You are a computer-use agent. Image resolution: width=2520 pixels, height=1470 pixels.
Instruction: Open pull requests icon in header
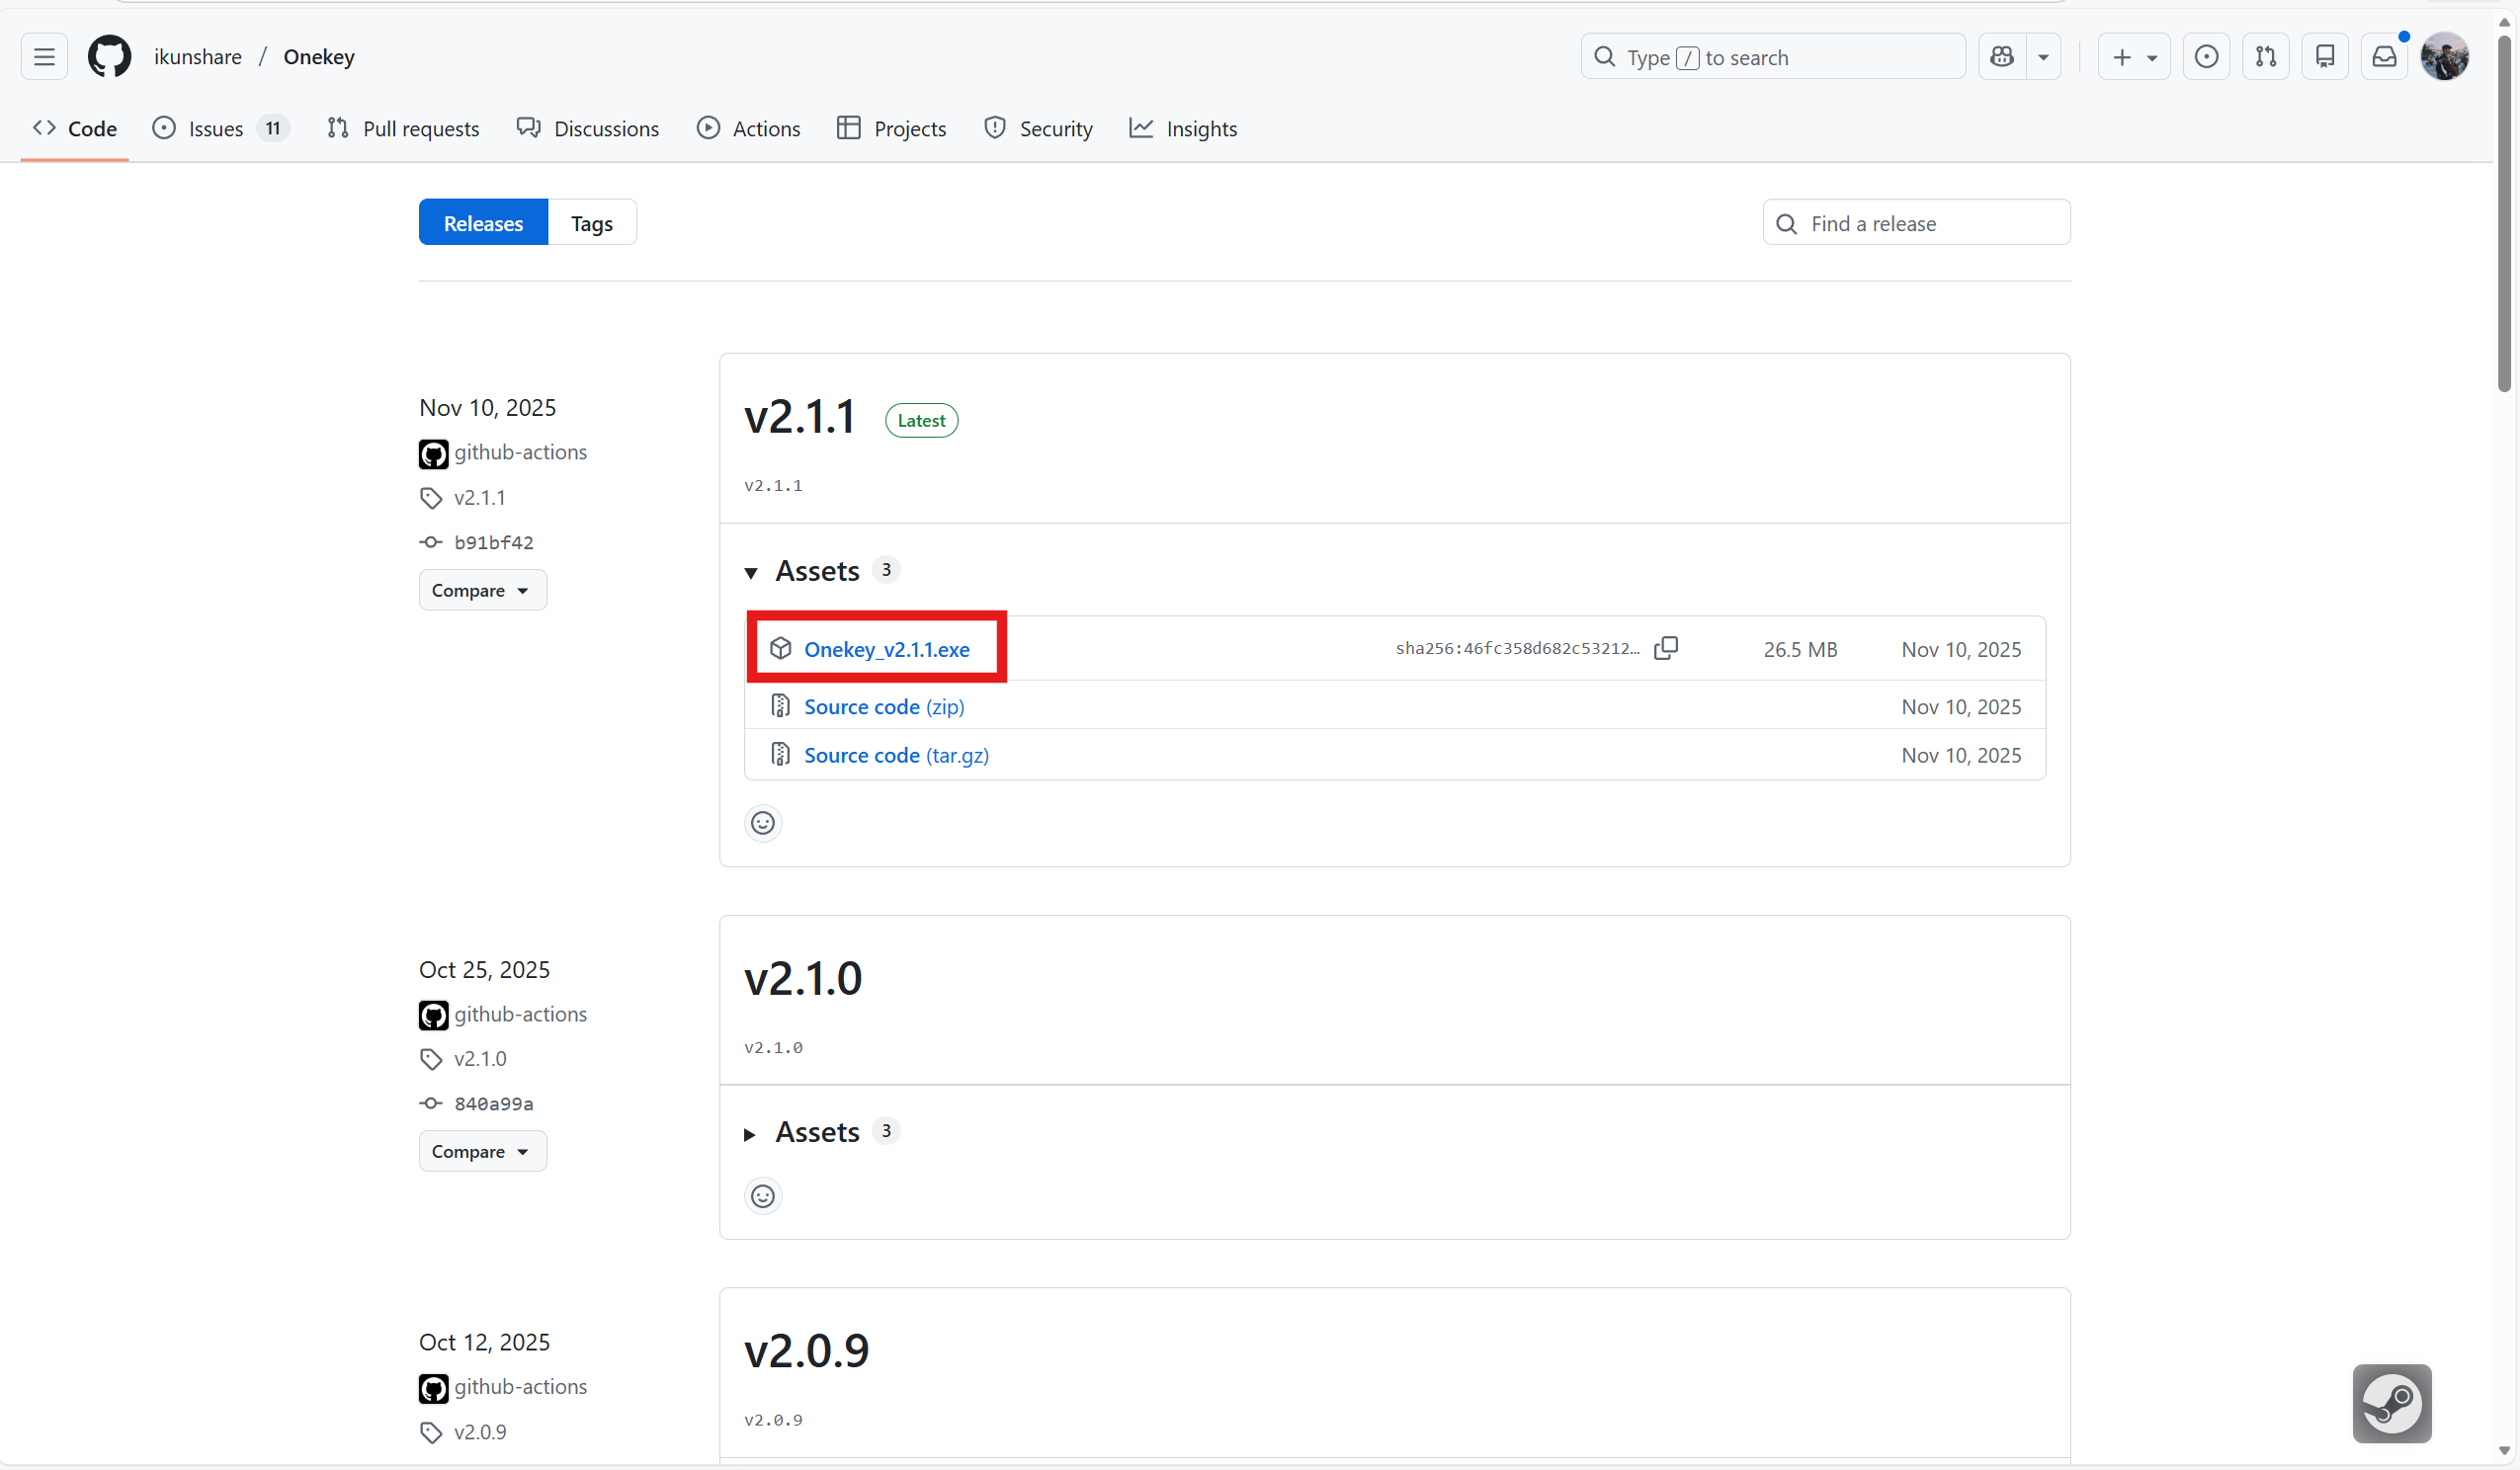(2266, 57)
